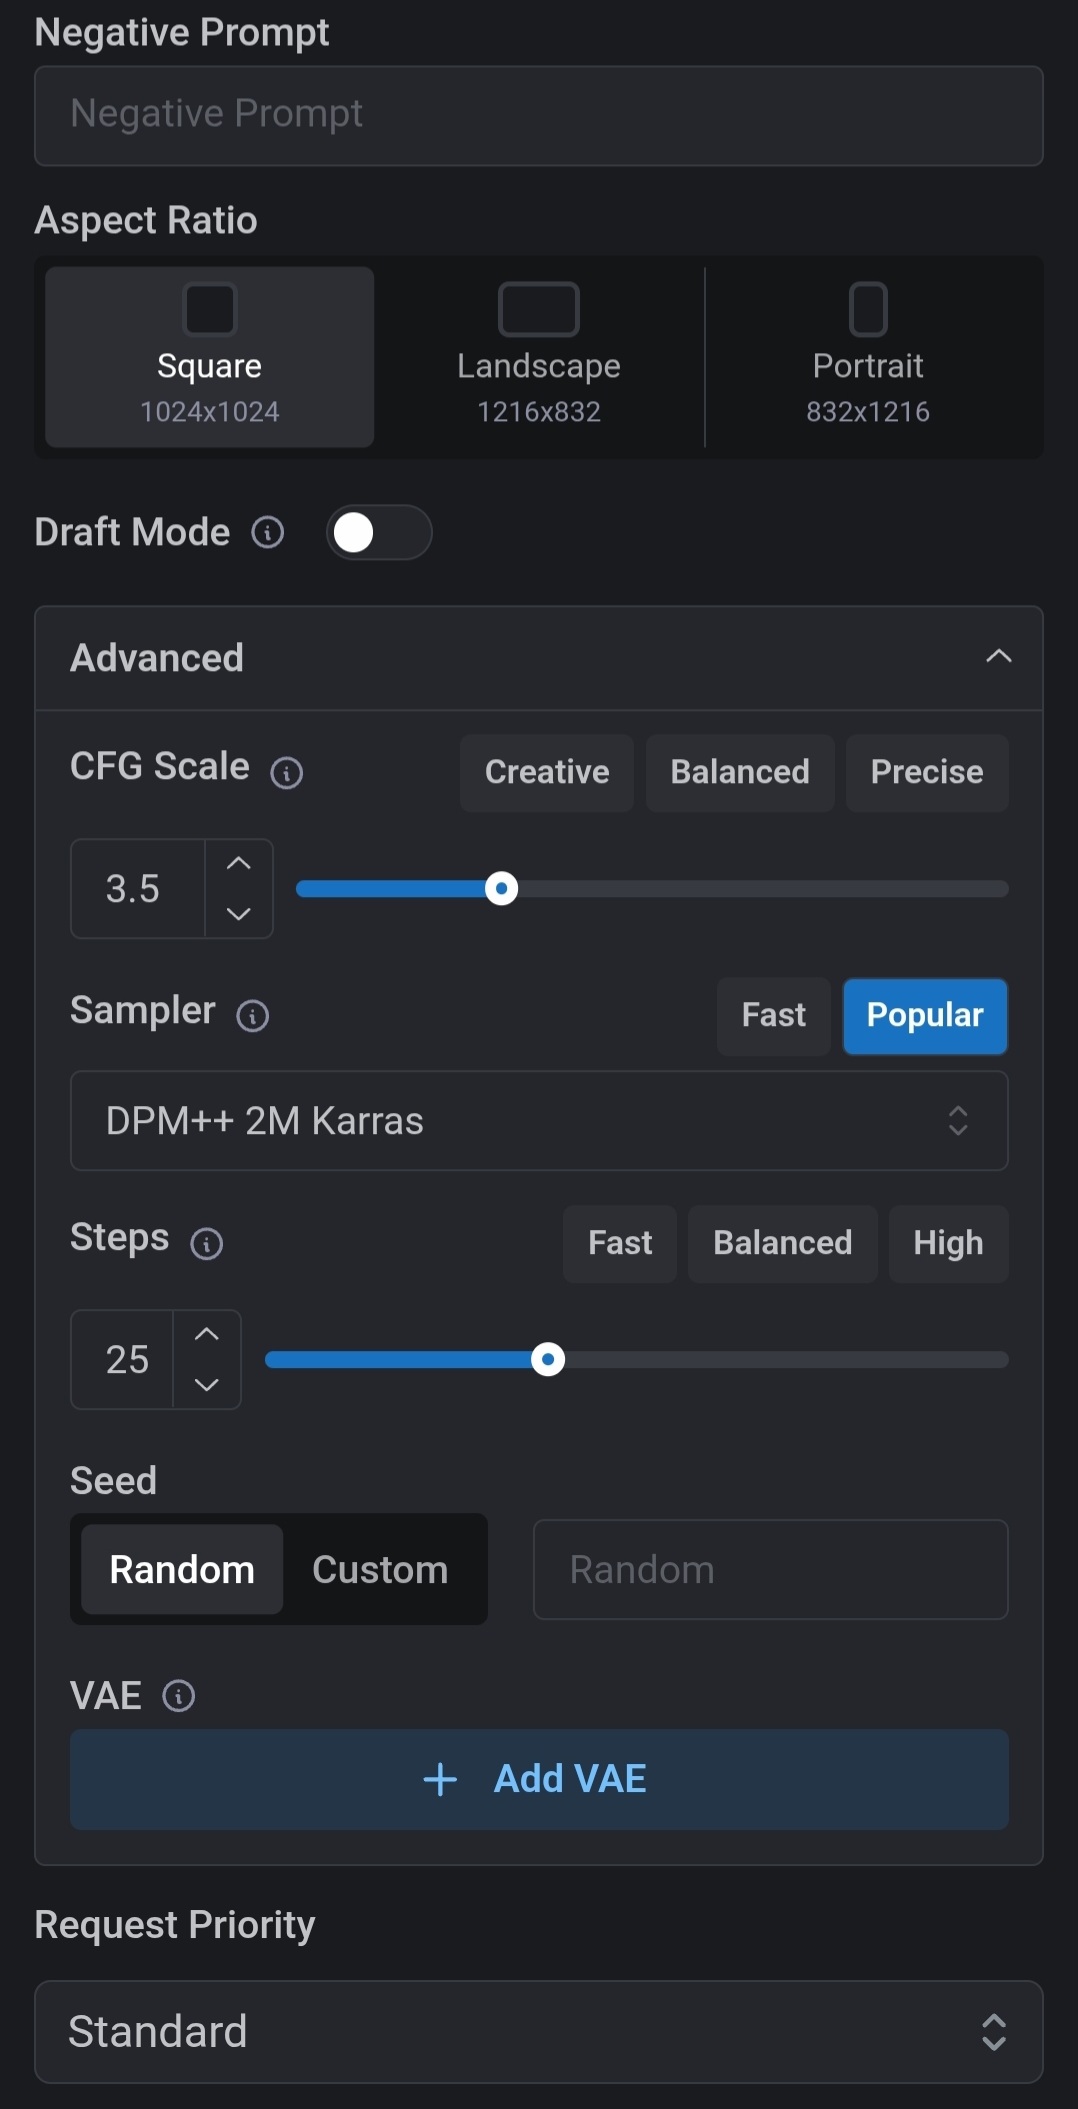Screen dimensions: 1078x2109
Task: Focus the Negative Prompt text field
Action: 539,116
